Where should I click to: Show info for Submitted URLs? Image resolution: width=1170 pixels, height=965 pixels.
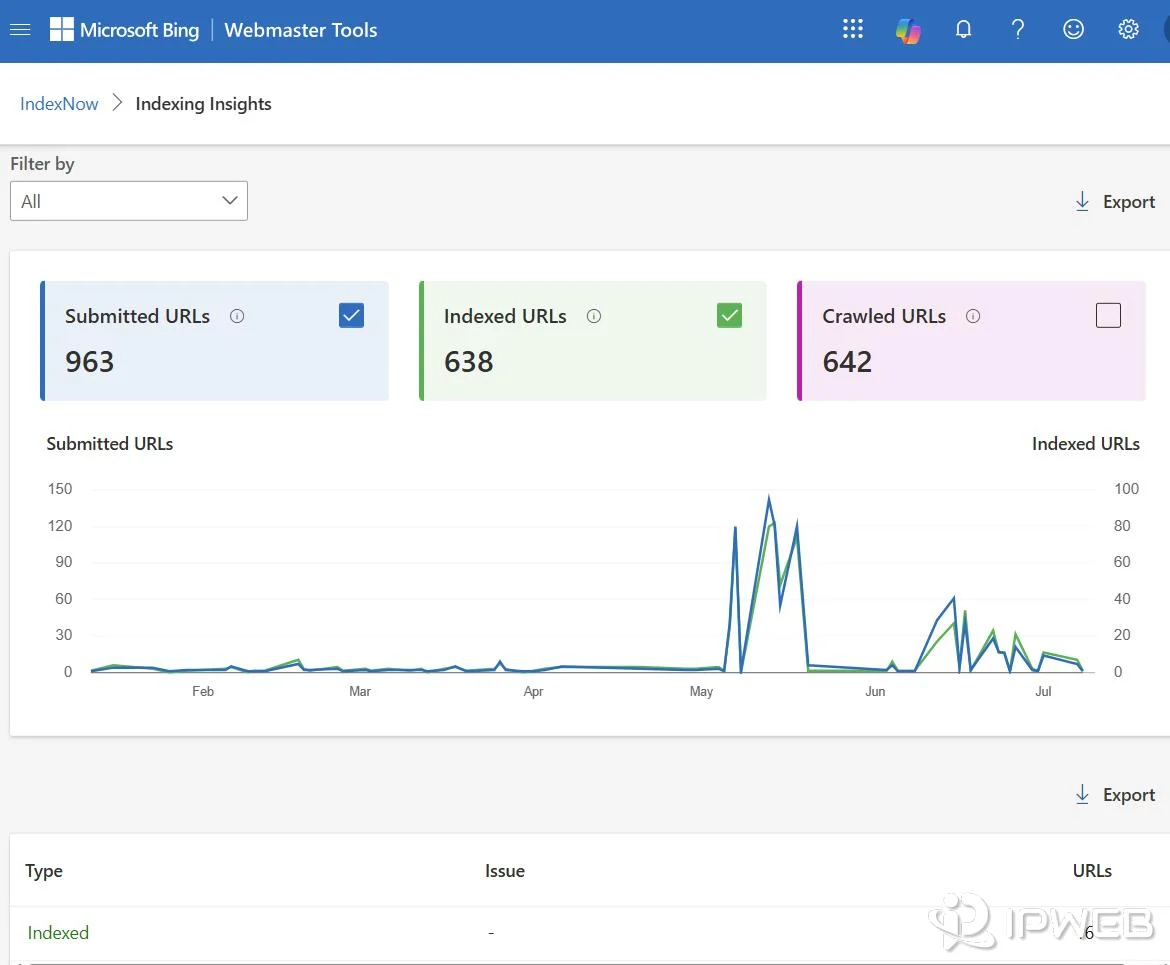(237, 316)
